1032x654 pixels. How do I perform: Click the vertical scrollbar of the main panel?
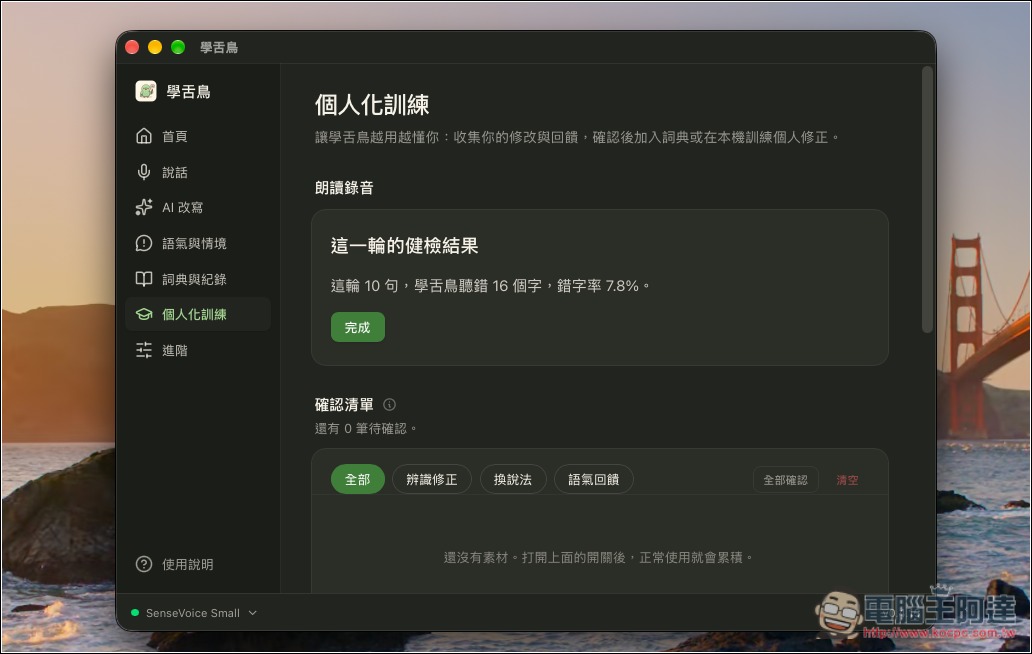point(927,200)
